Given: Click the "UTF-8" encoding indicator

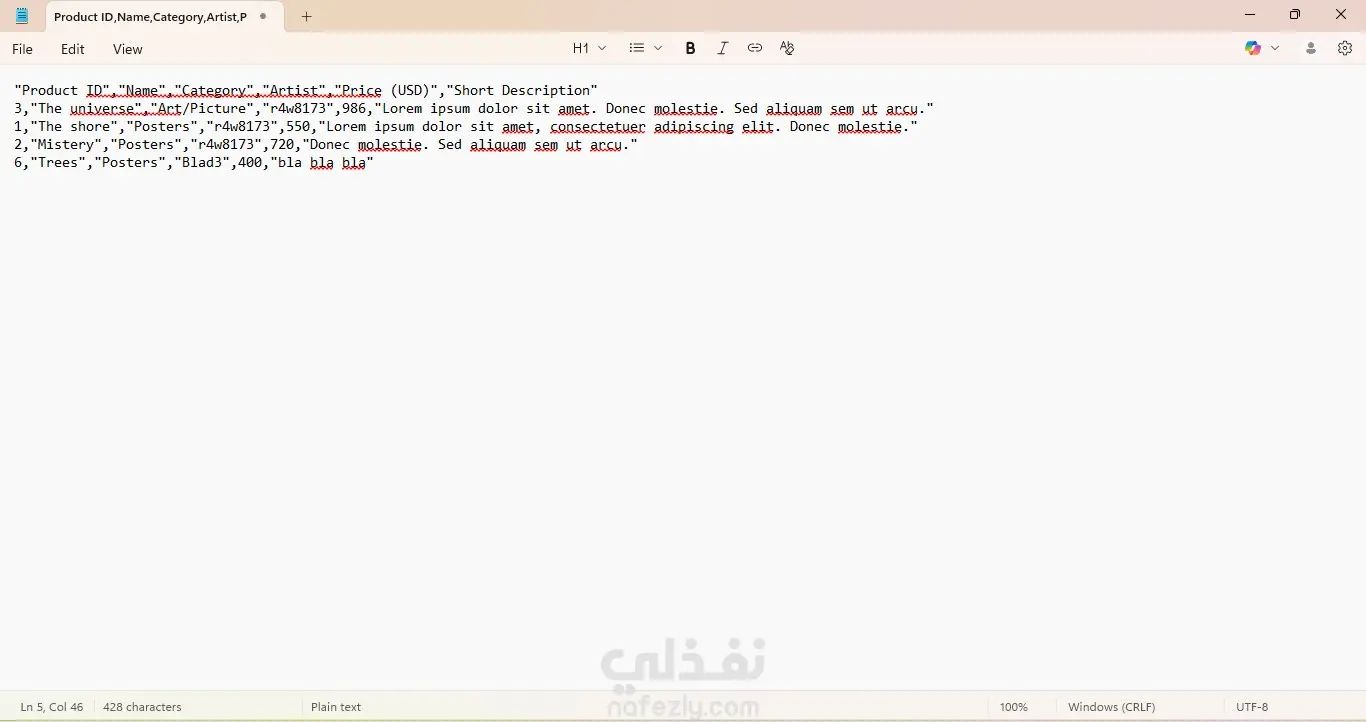Looking at the screenshot, I should 1252,707.
